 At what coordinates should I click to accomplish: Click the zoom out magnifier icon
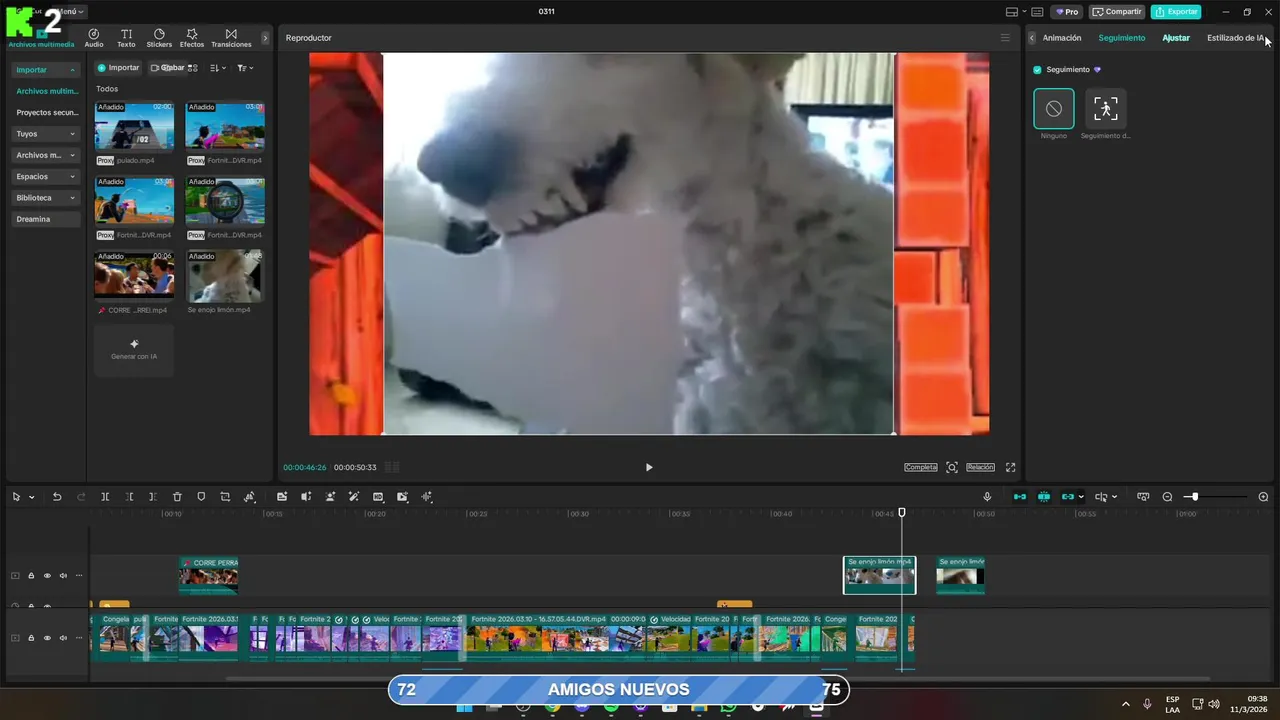pos(1167,497)
